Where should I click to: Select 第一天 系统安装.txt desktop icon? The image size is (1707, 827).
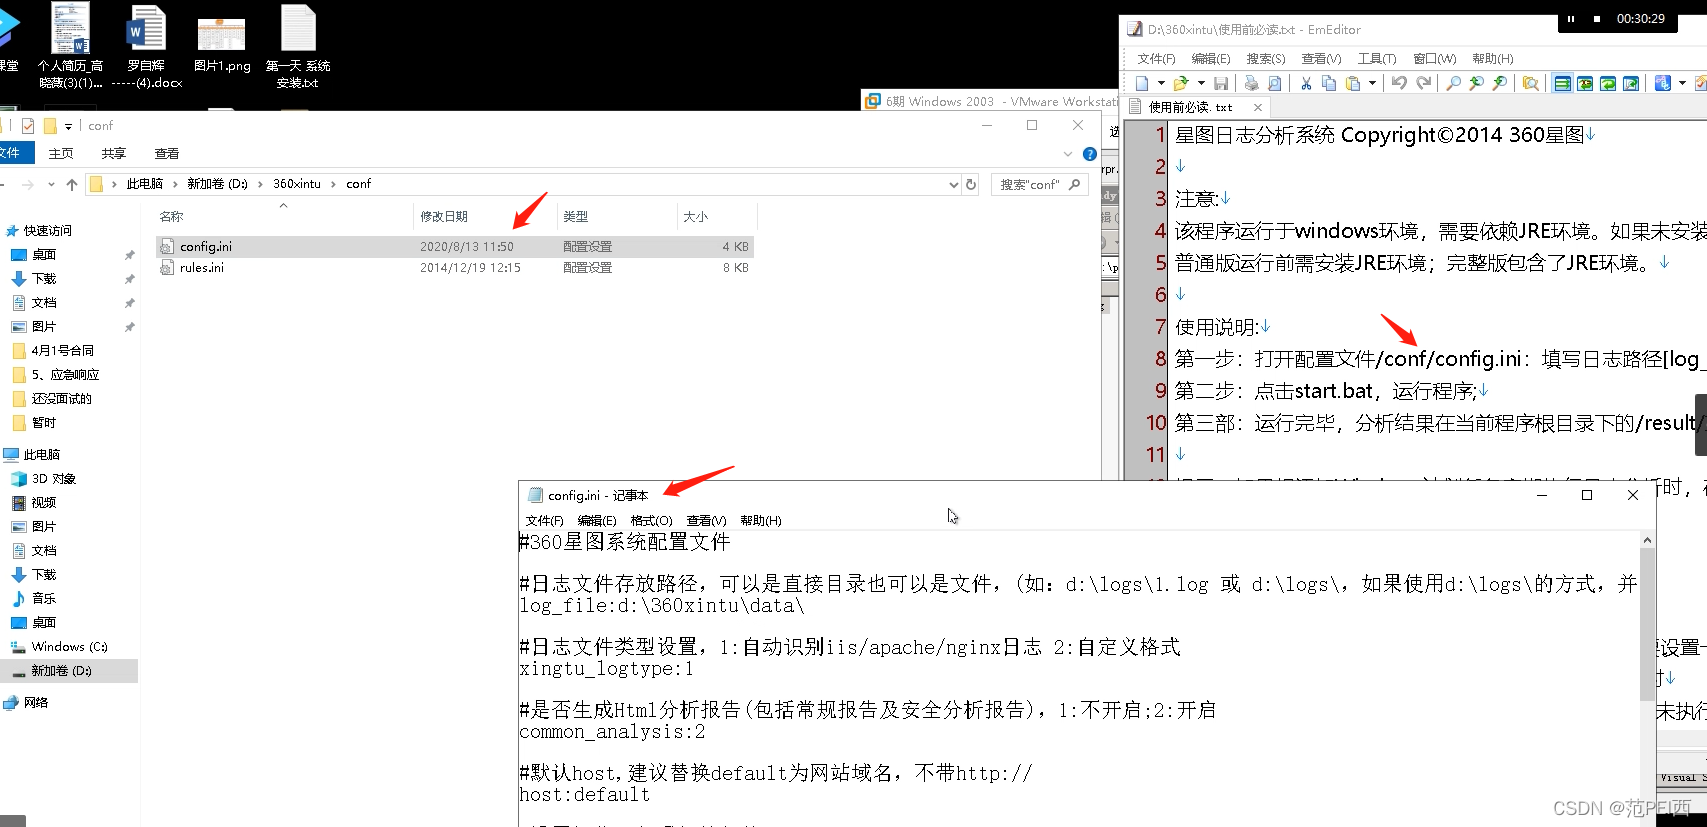pyautogui.click(x=298, y=47)
